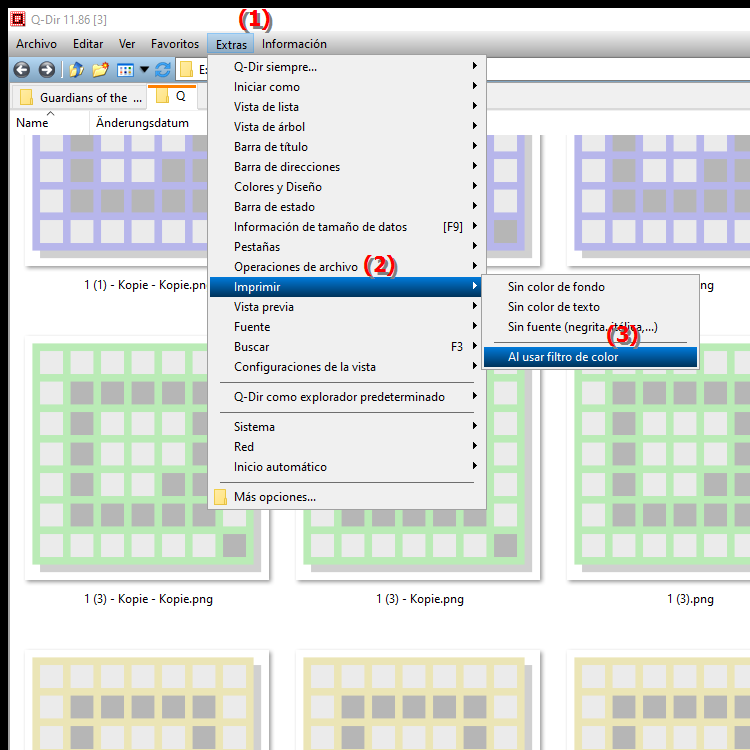
Task: Go forward with the right arrow button
Action: click(46, 70)
